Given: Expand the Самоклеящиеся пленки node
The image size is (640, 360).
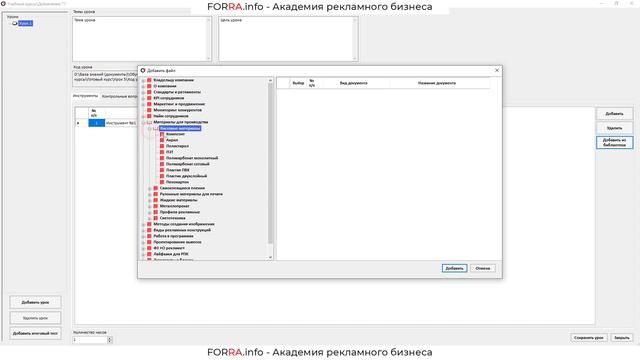Looking at the screenshot, I should point(150,188).
